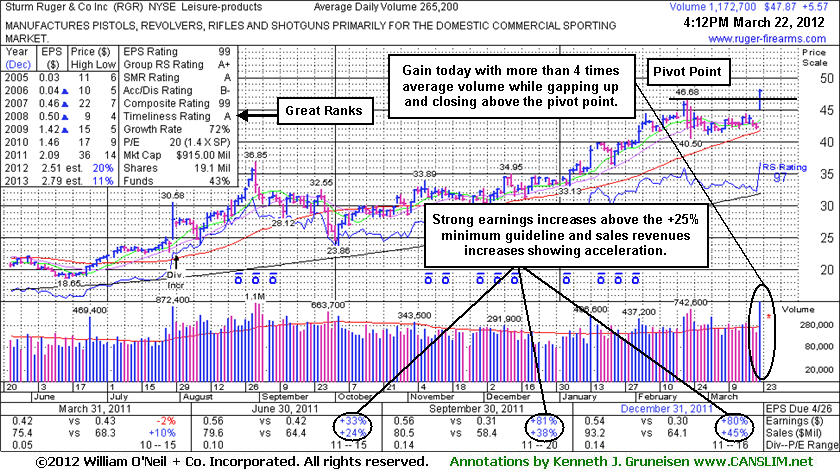
Task: Click the $47.87 closing price
Action: (x=779, y=7)
